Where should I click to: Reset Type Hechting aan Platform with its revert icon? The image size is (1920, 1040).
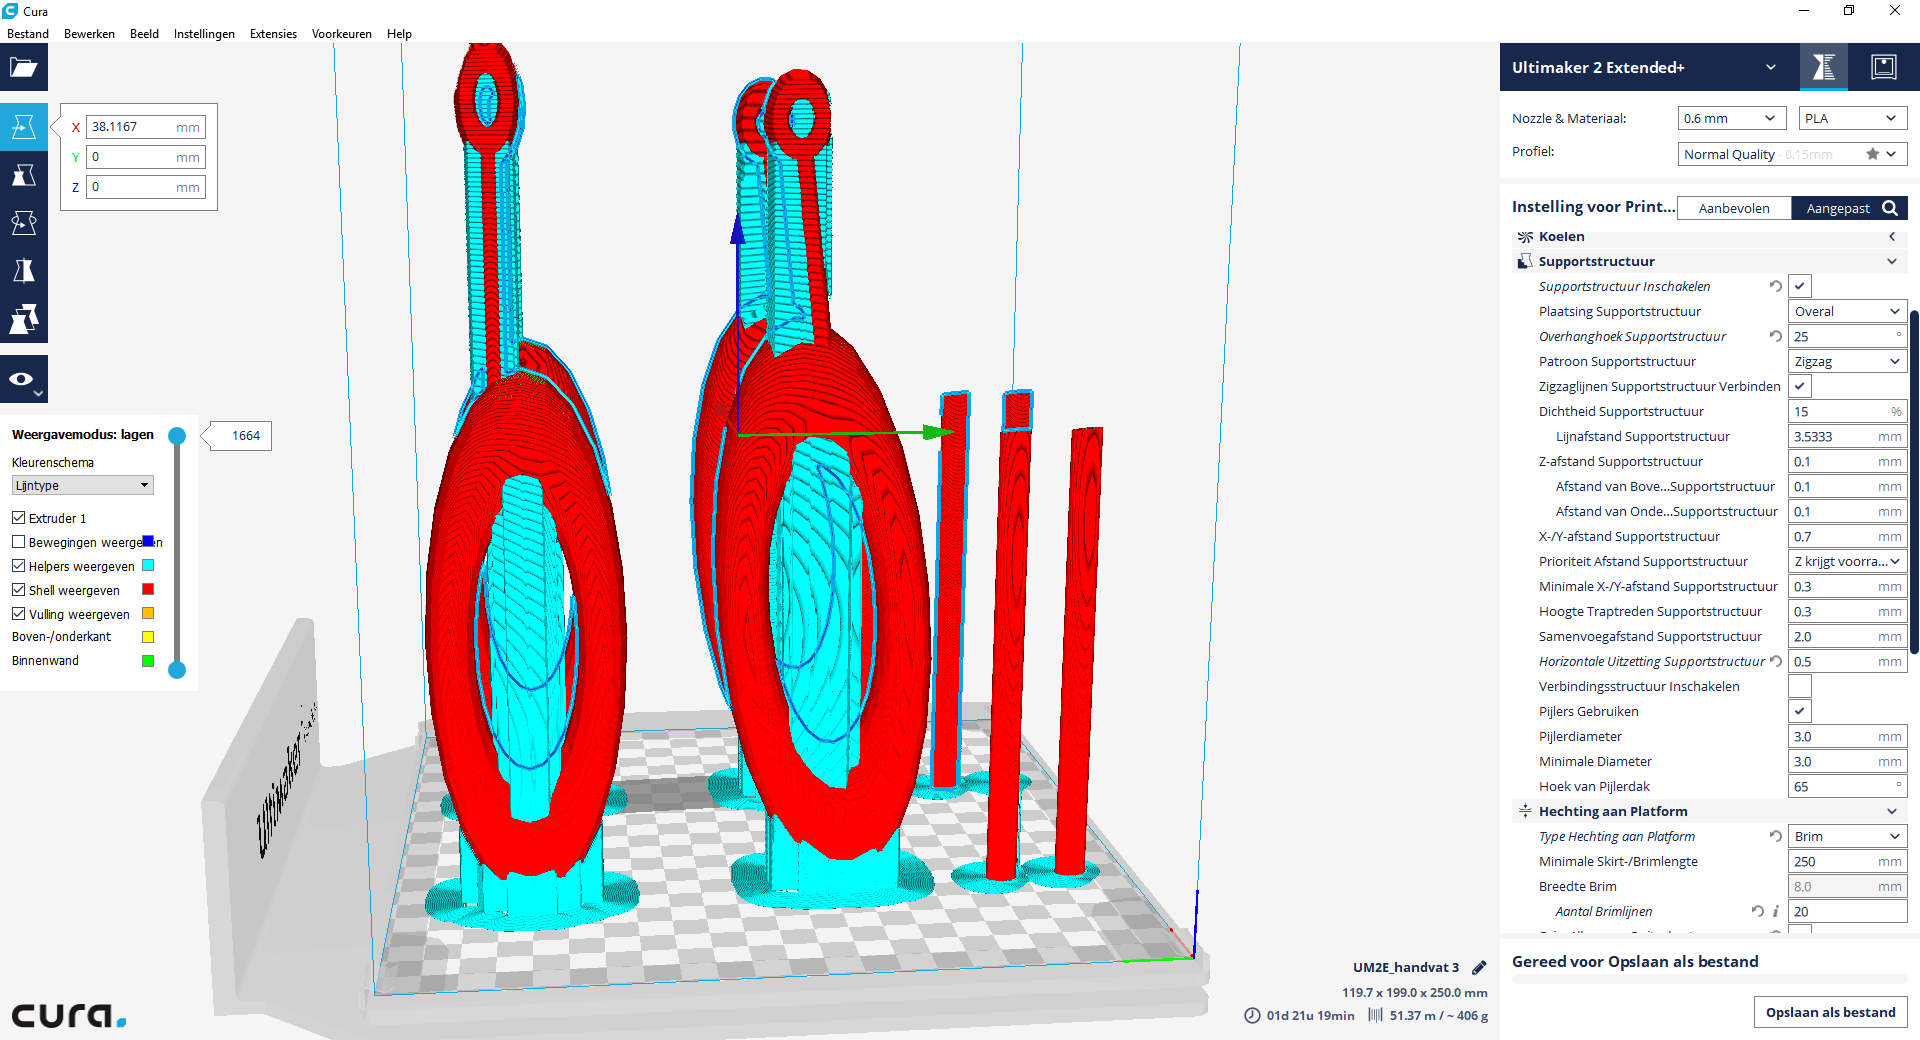point(1775,836)
